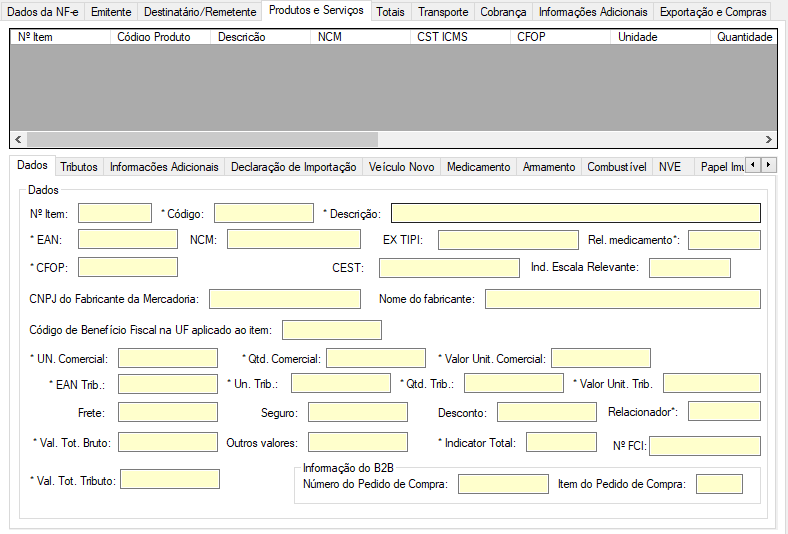Screen dimensions: 788x534
Task: Open top-level Informações Adicionais tab
Action: click(593, 12)
